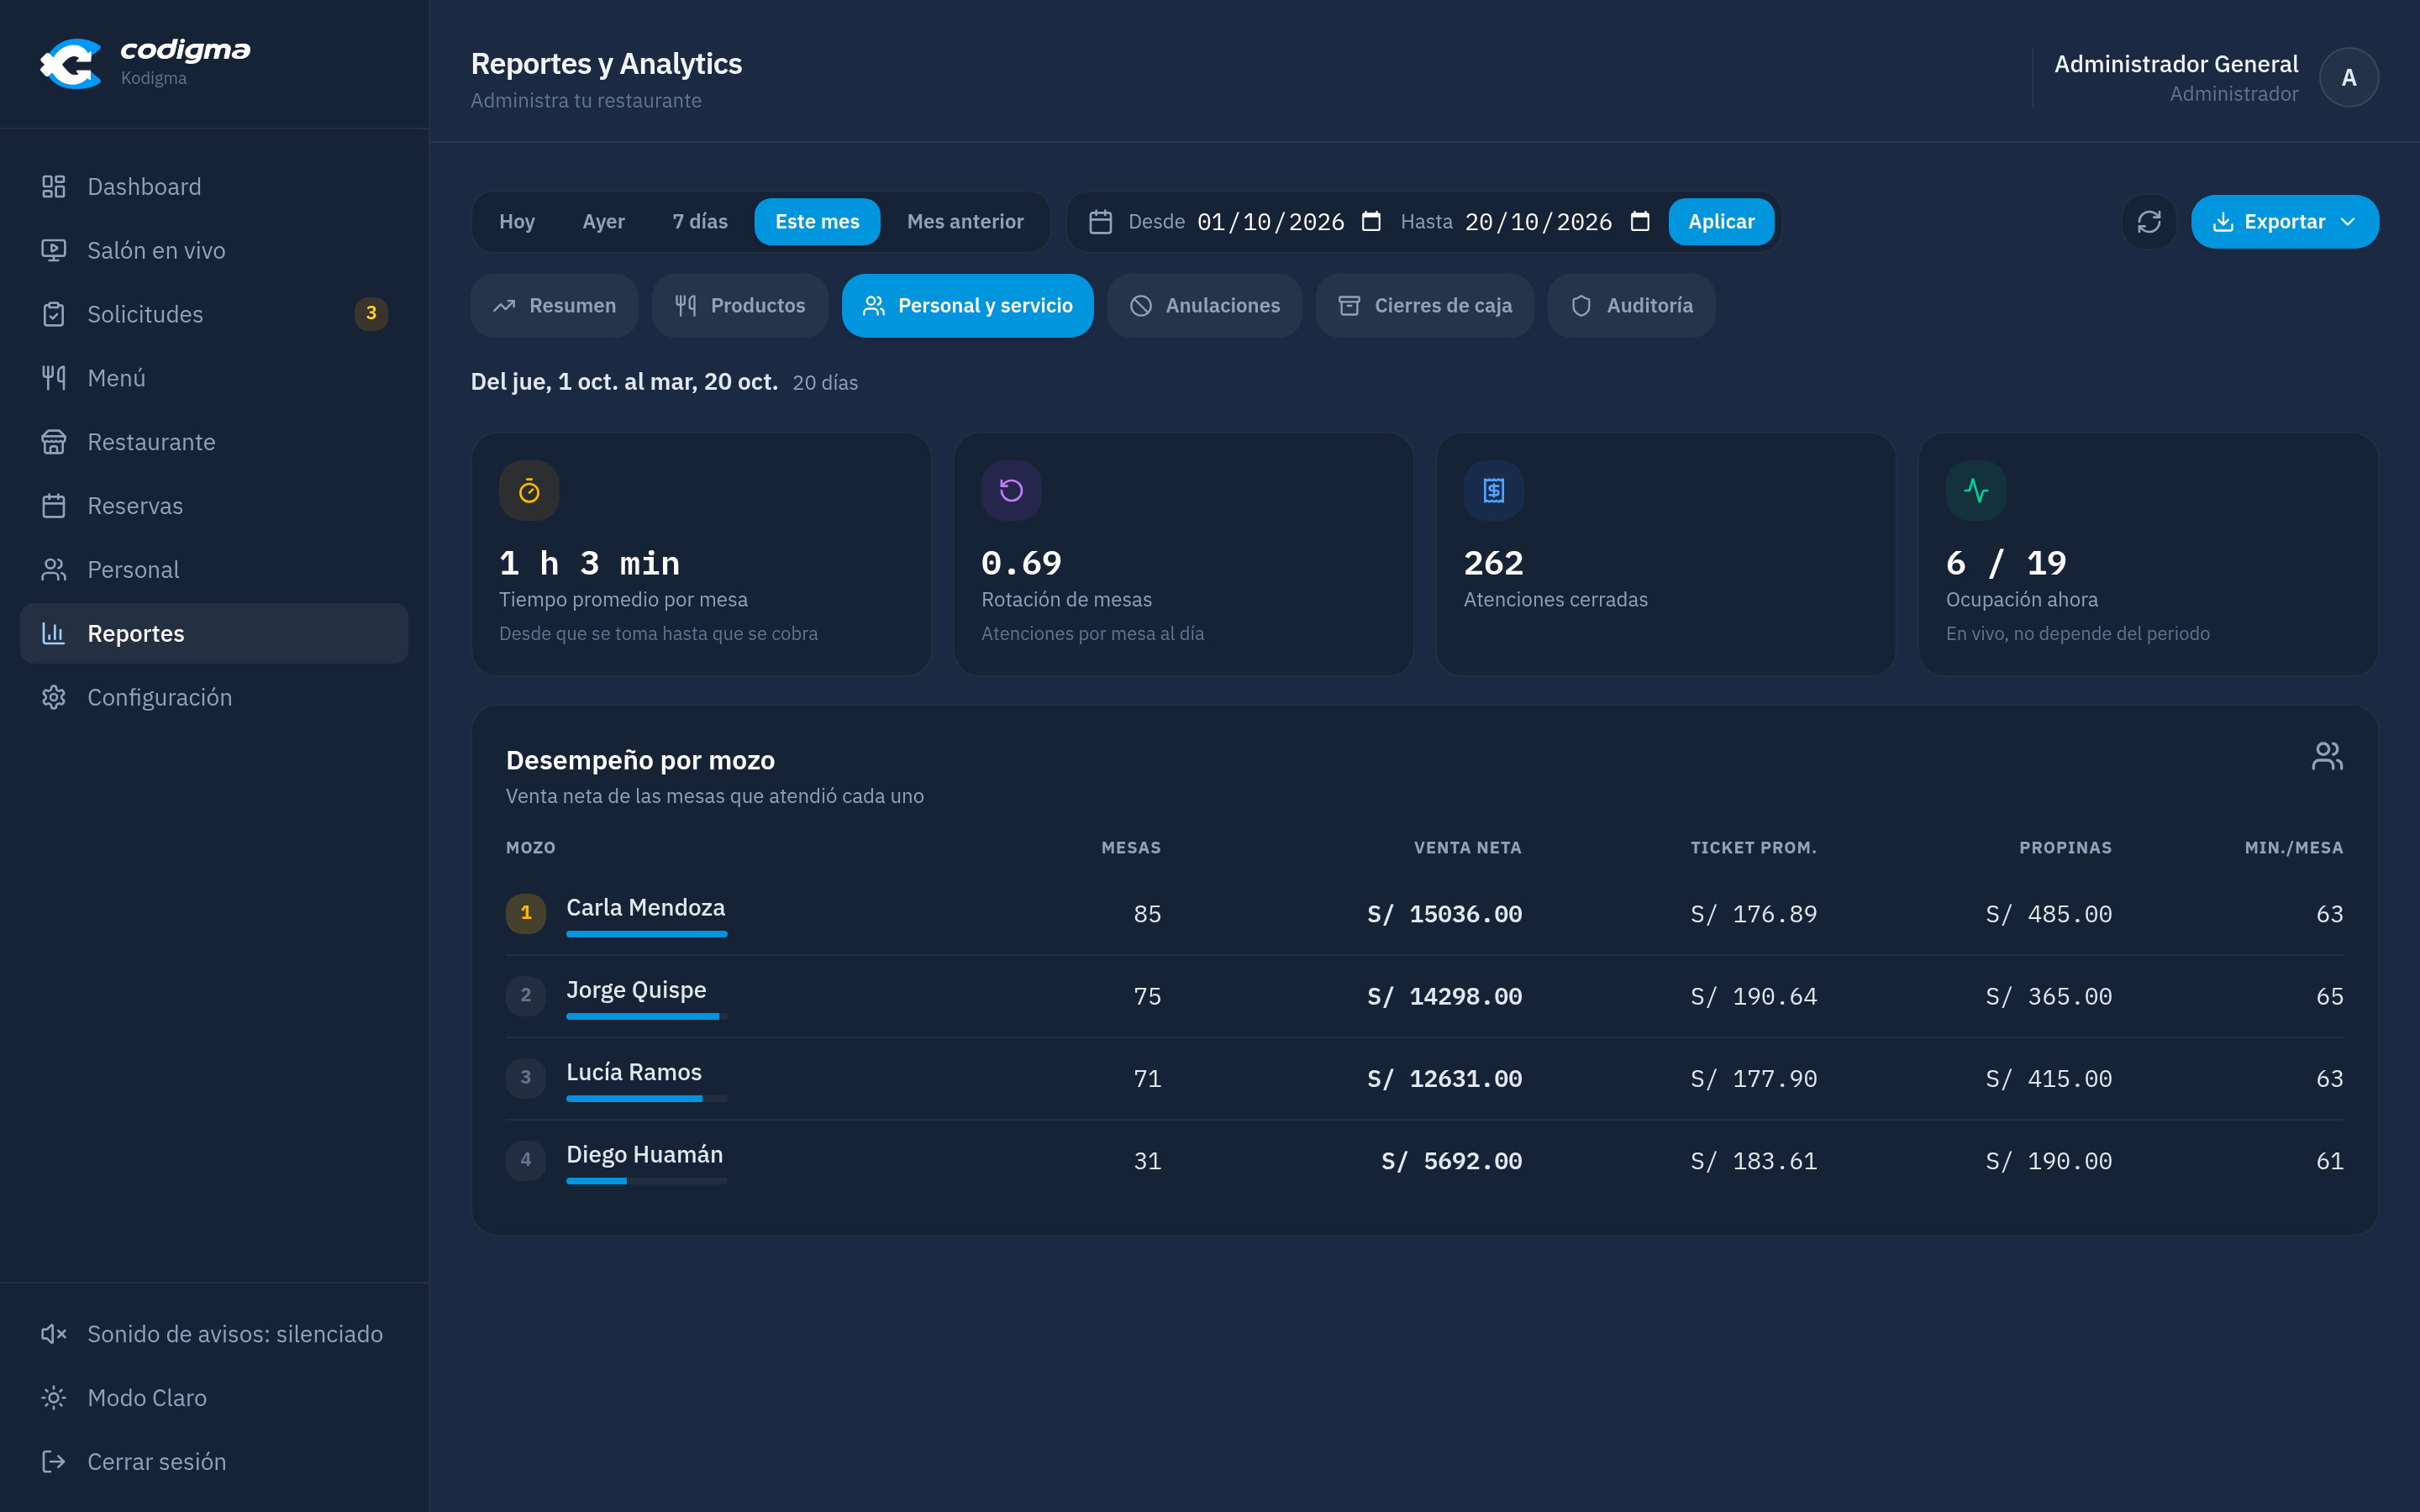Click the user avatar with letter A
The height and width of the screenshot is (1512, 2420).
2348,77
